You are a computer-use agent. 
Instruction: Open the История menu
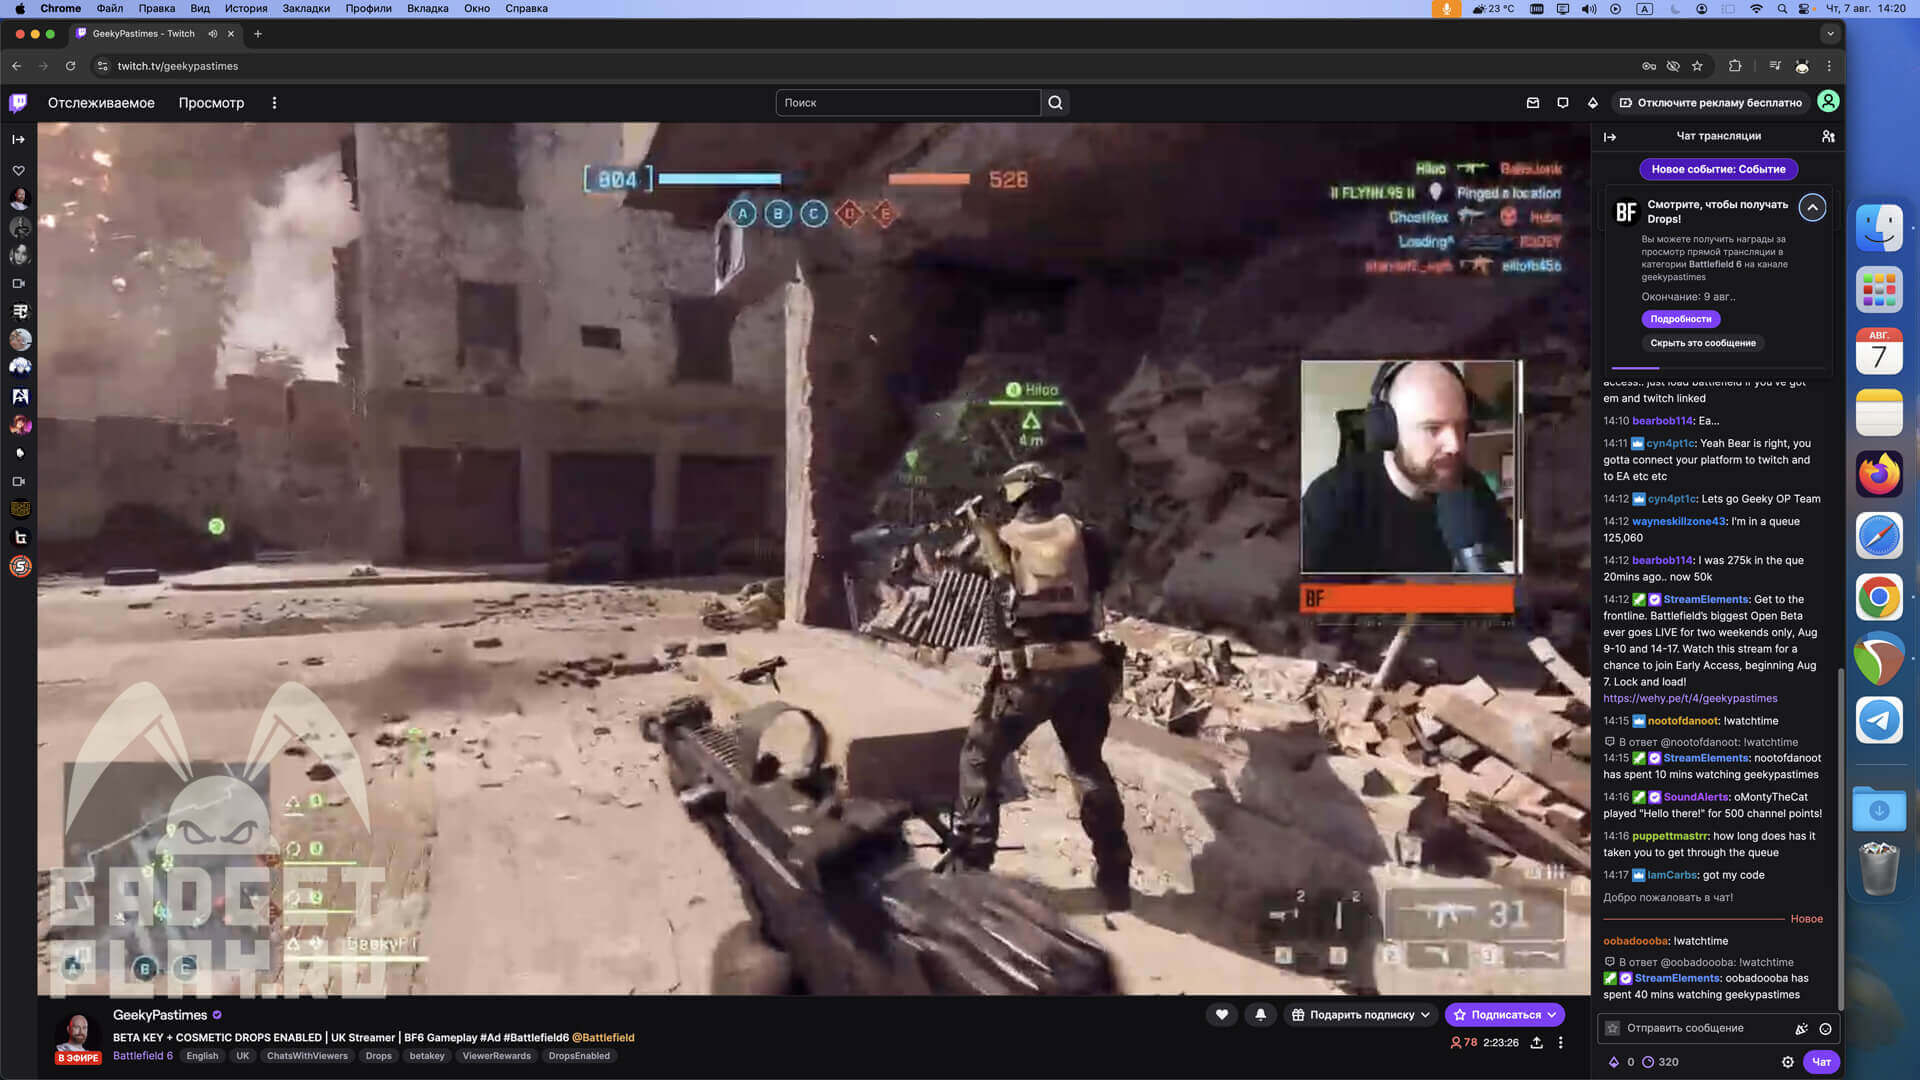click(x=246, y=8)
